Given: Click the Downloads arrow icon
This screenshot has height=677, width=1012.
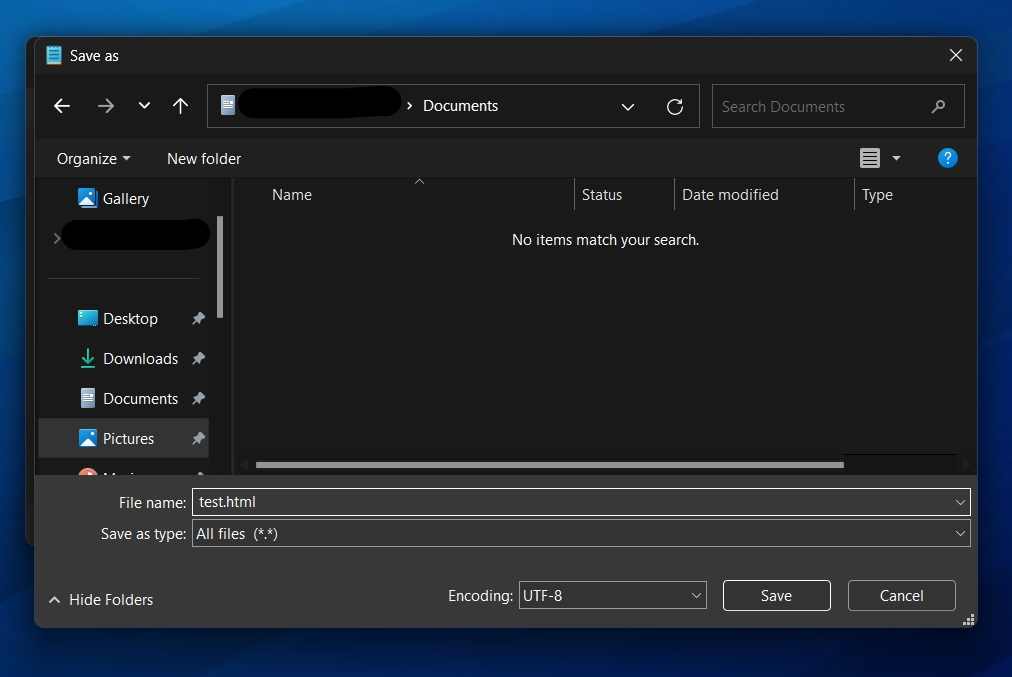Looking at the screenshot, I should point(88,358).
